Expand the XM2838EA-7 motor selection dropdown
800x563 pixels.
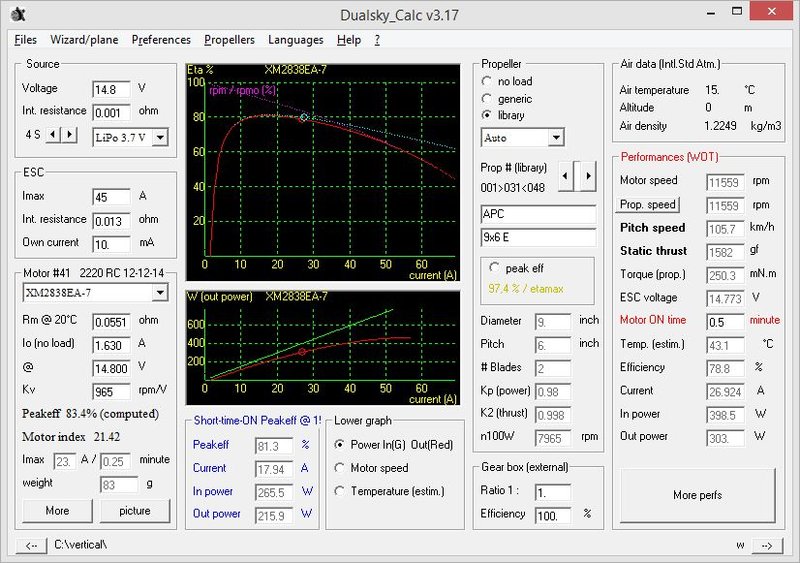159,292
